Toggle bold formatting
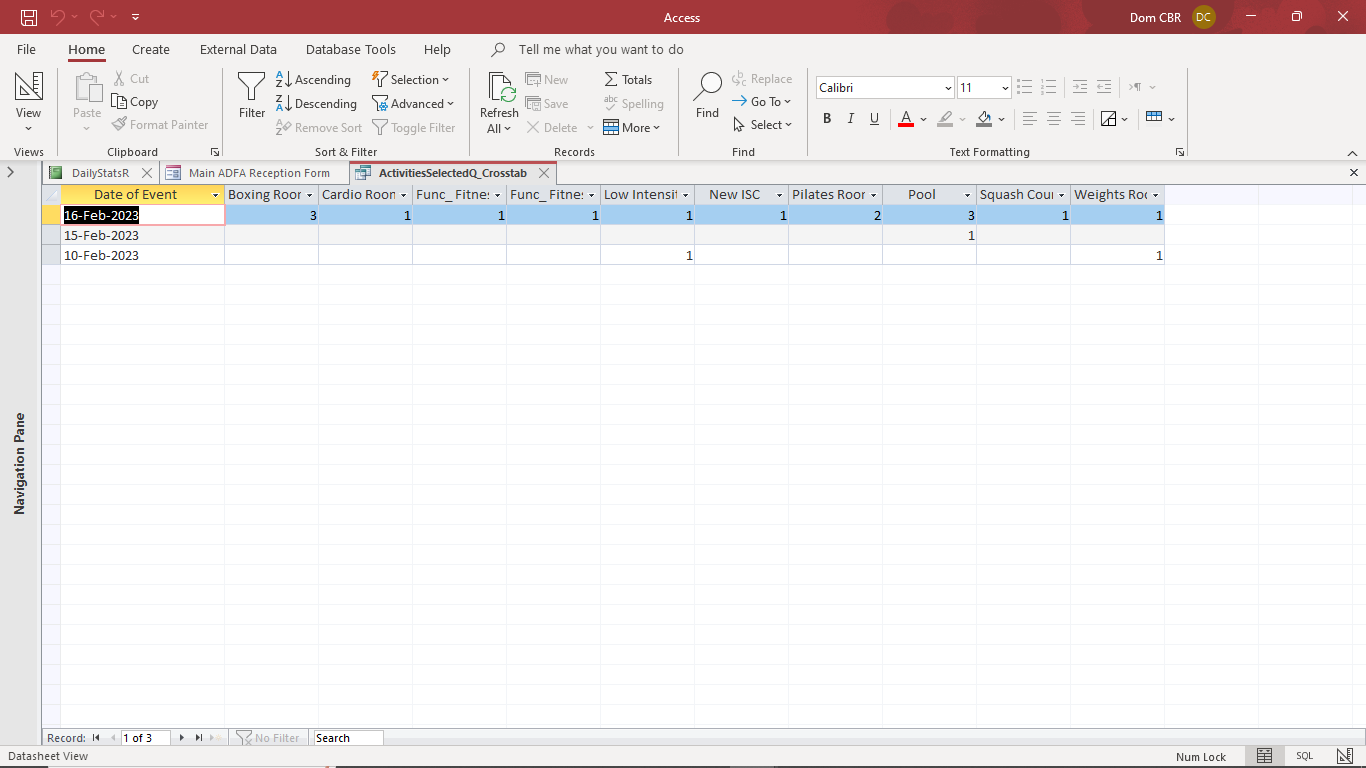1366x768 pixels. pyautogui.click(x=826, y=119)
